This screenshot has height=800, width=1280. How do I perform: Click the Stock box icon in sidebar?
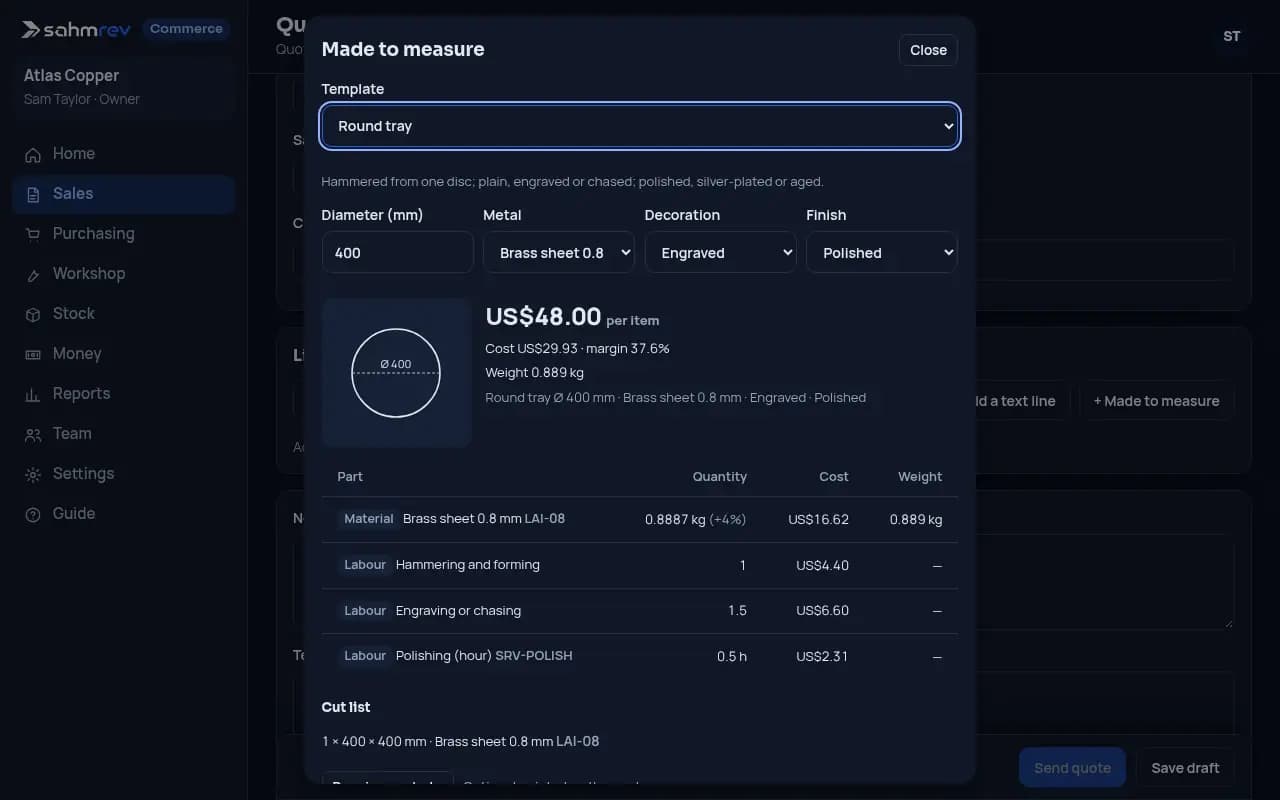click(x=33, y=314)
